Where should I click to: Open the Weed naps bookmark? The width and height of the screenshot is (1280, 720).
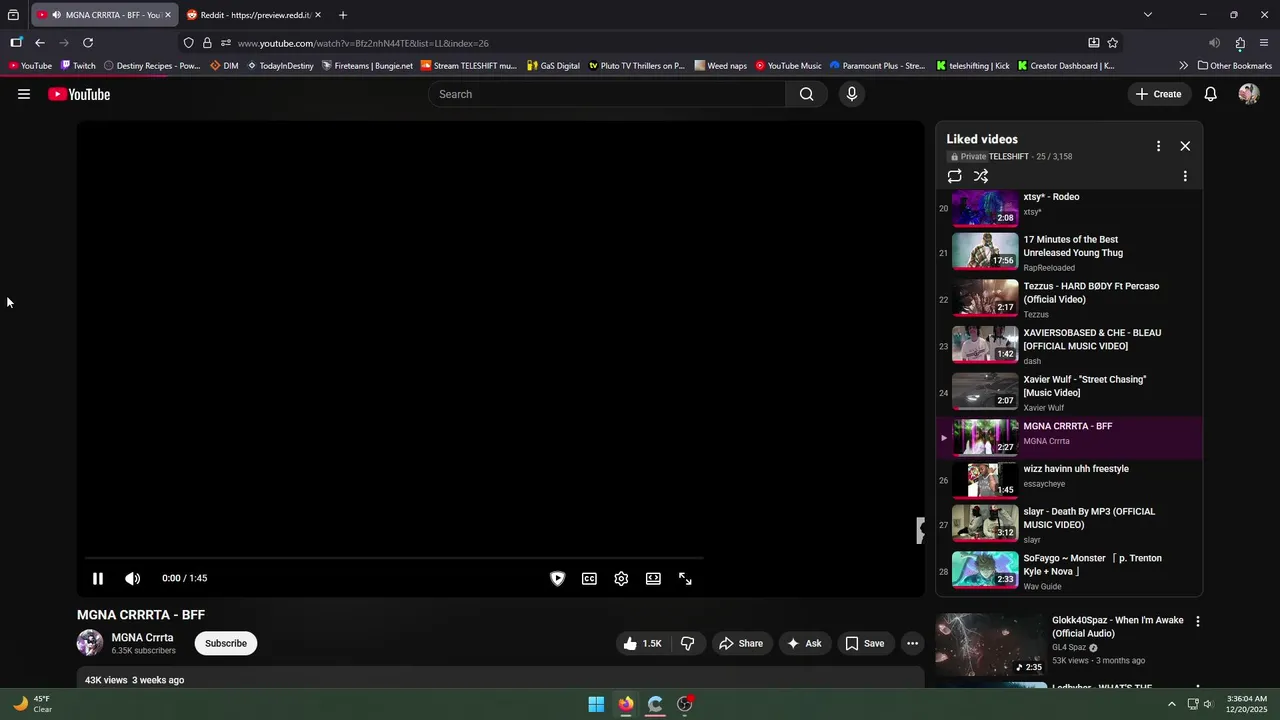click(720, 66)
